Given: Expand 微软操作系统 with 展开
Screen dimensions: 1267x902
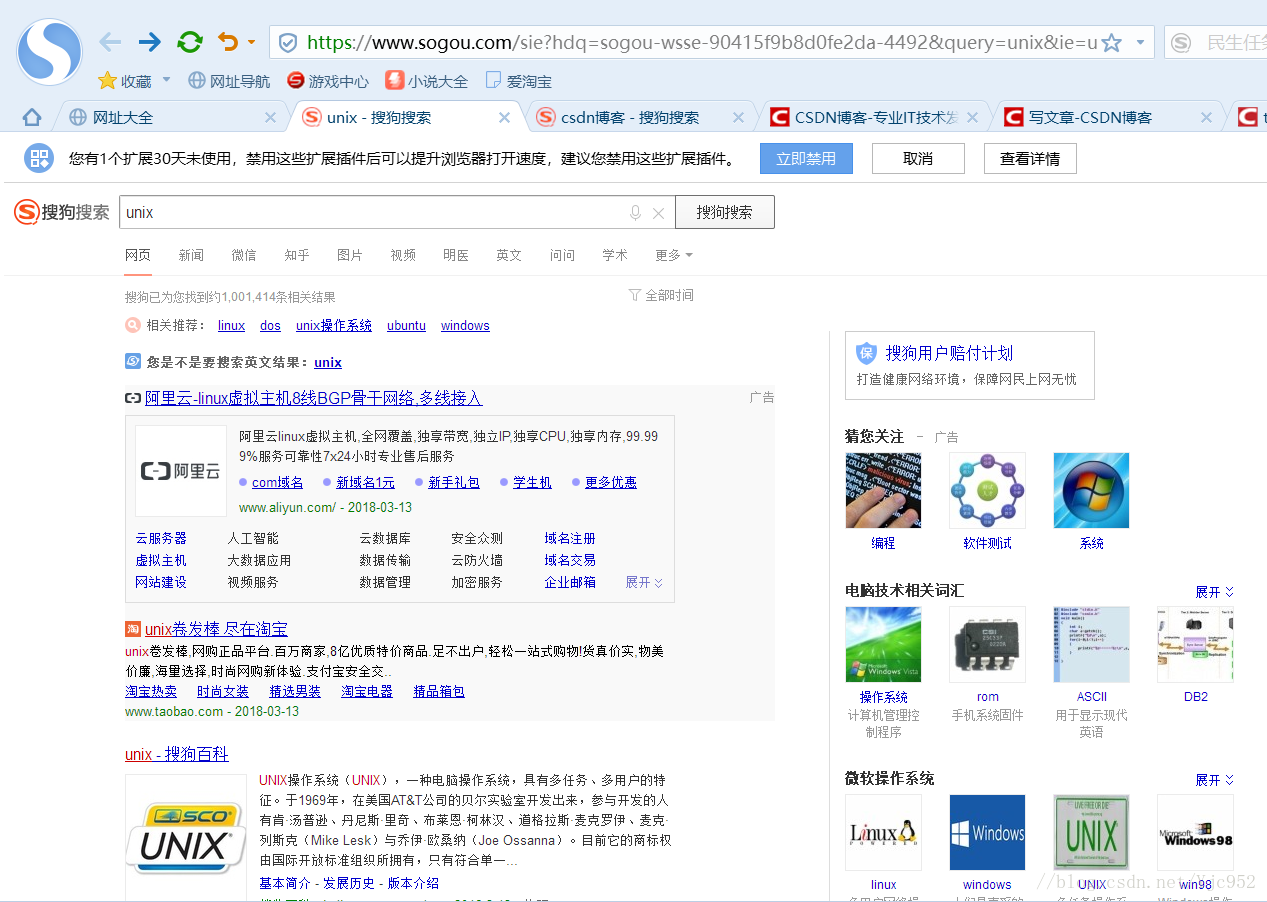Looking at the screenshot, I should pos(1215,779).
